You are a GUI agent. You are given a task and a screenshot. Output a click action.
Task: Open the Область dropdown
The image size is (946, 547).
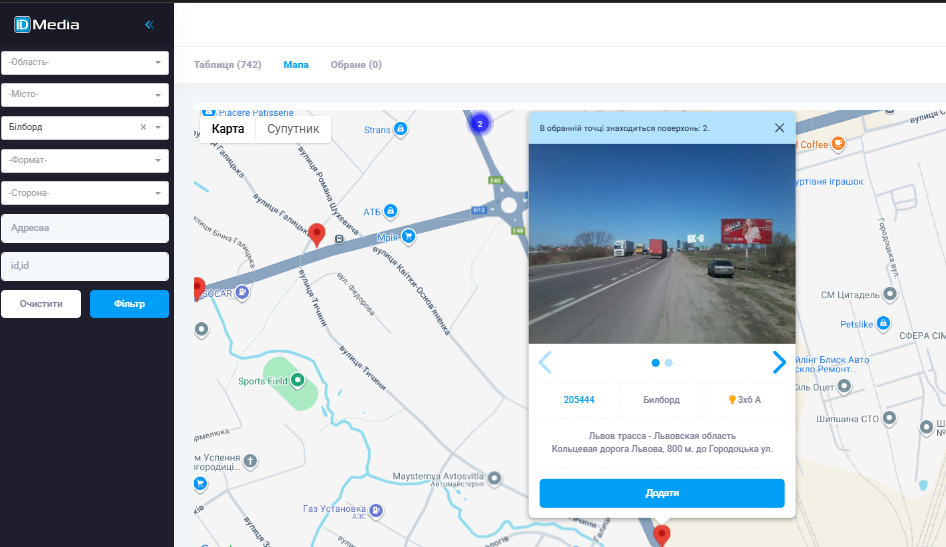click(x=85, y=62)
